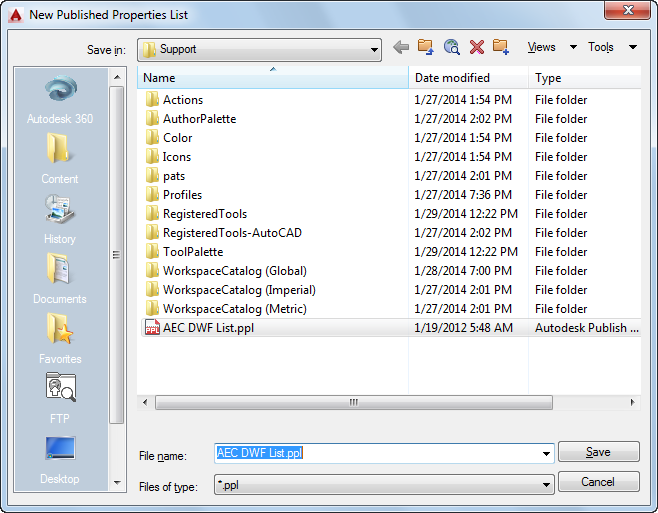Open the Files of type dropdown

(x=384, y=485)
